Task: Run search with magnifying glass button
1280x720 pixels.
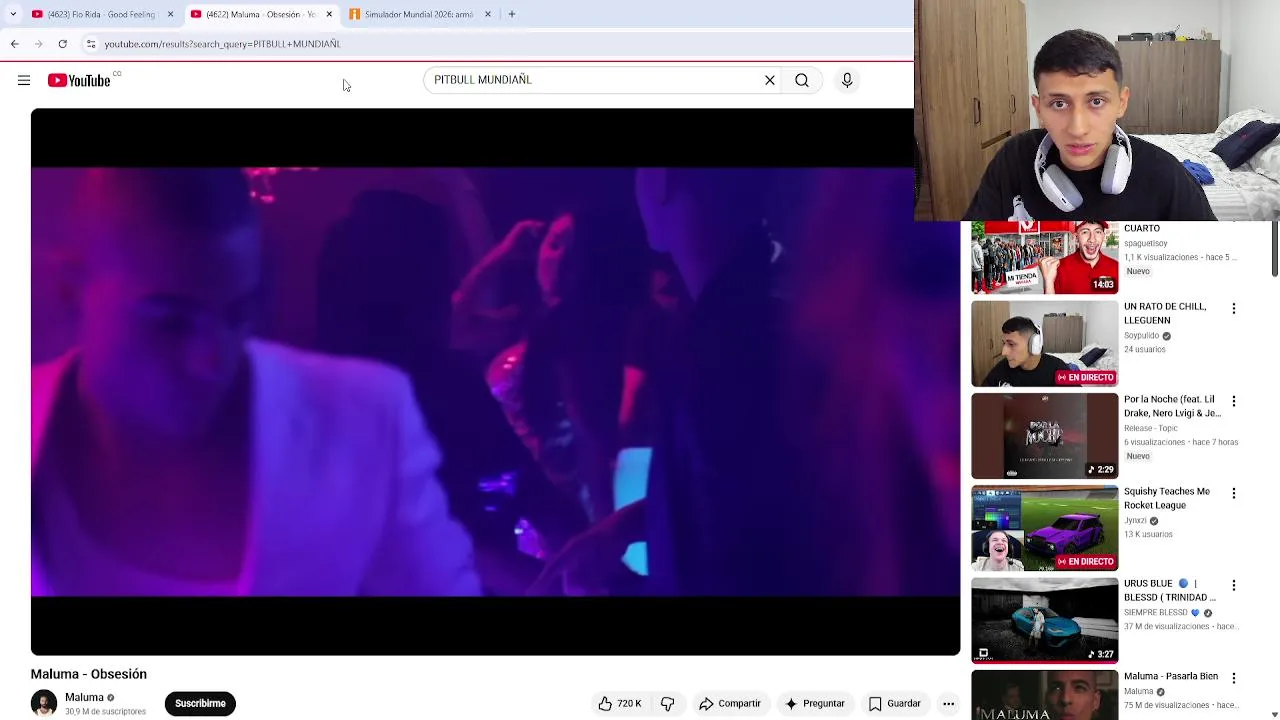Action: pos(802,80)
